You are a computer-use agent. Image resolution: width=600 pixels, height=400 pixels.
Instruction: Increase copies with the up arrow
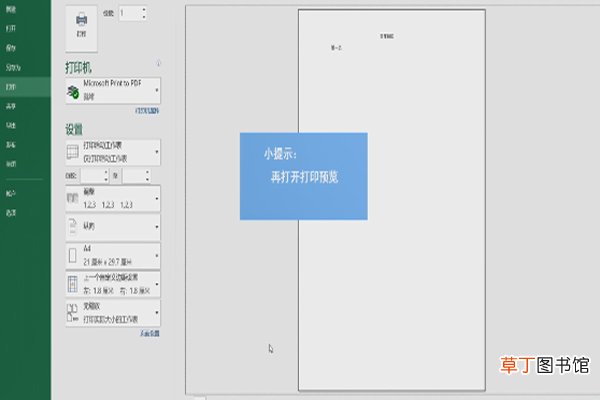144,10
